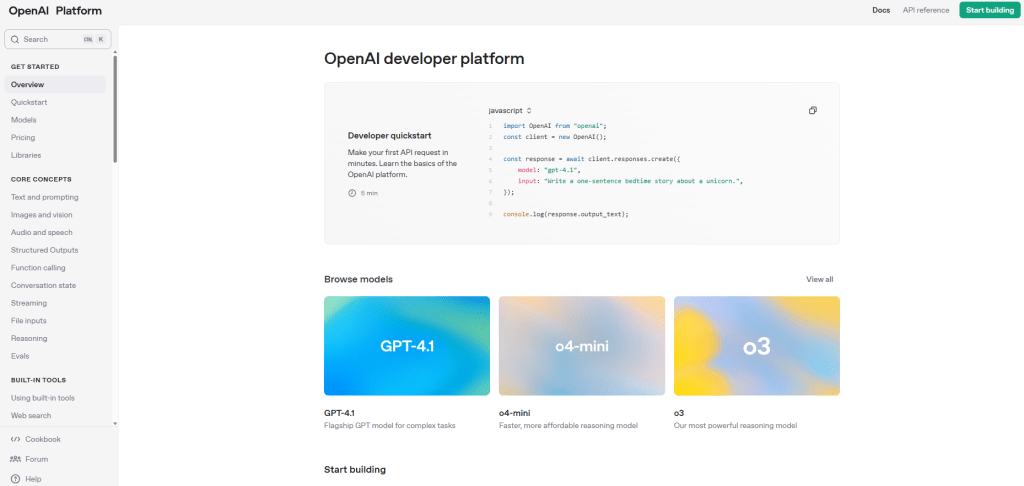Open the API reference tab
Screen dimensions: 1024x486
pyautogui.click(x=925, y=10)
